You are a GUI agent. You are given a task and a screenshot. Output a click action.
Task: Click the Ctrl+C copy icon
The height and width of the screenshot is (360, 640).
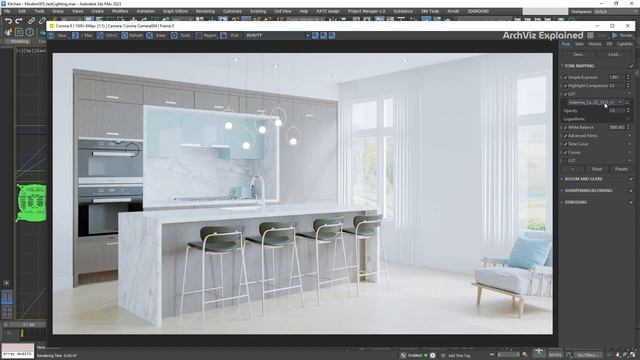[100, 36]
